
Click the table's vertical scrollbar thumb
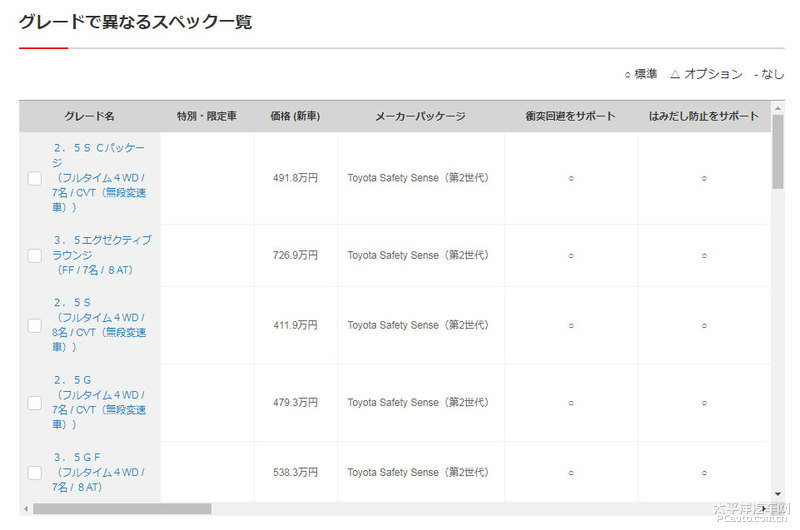tap(778, 150)
